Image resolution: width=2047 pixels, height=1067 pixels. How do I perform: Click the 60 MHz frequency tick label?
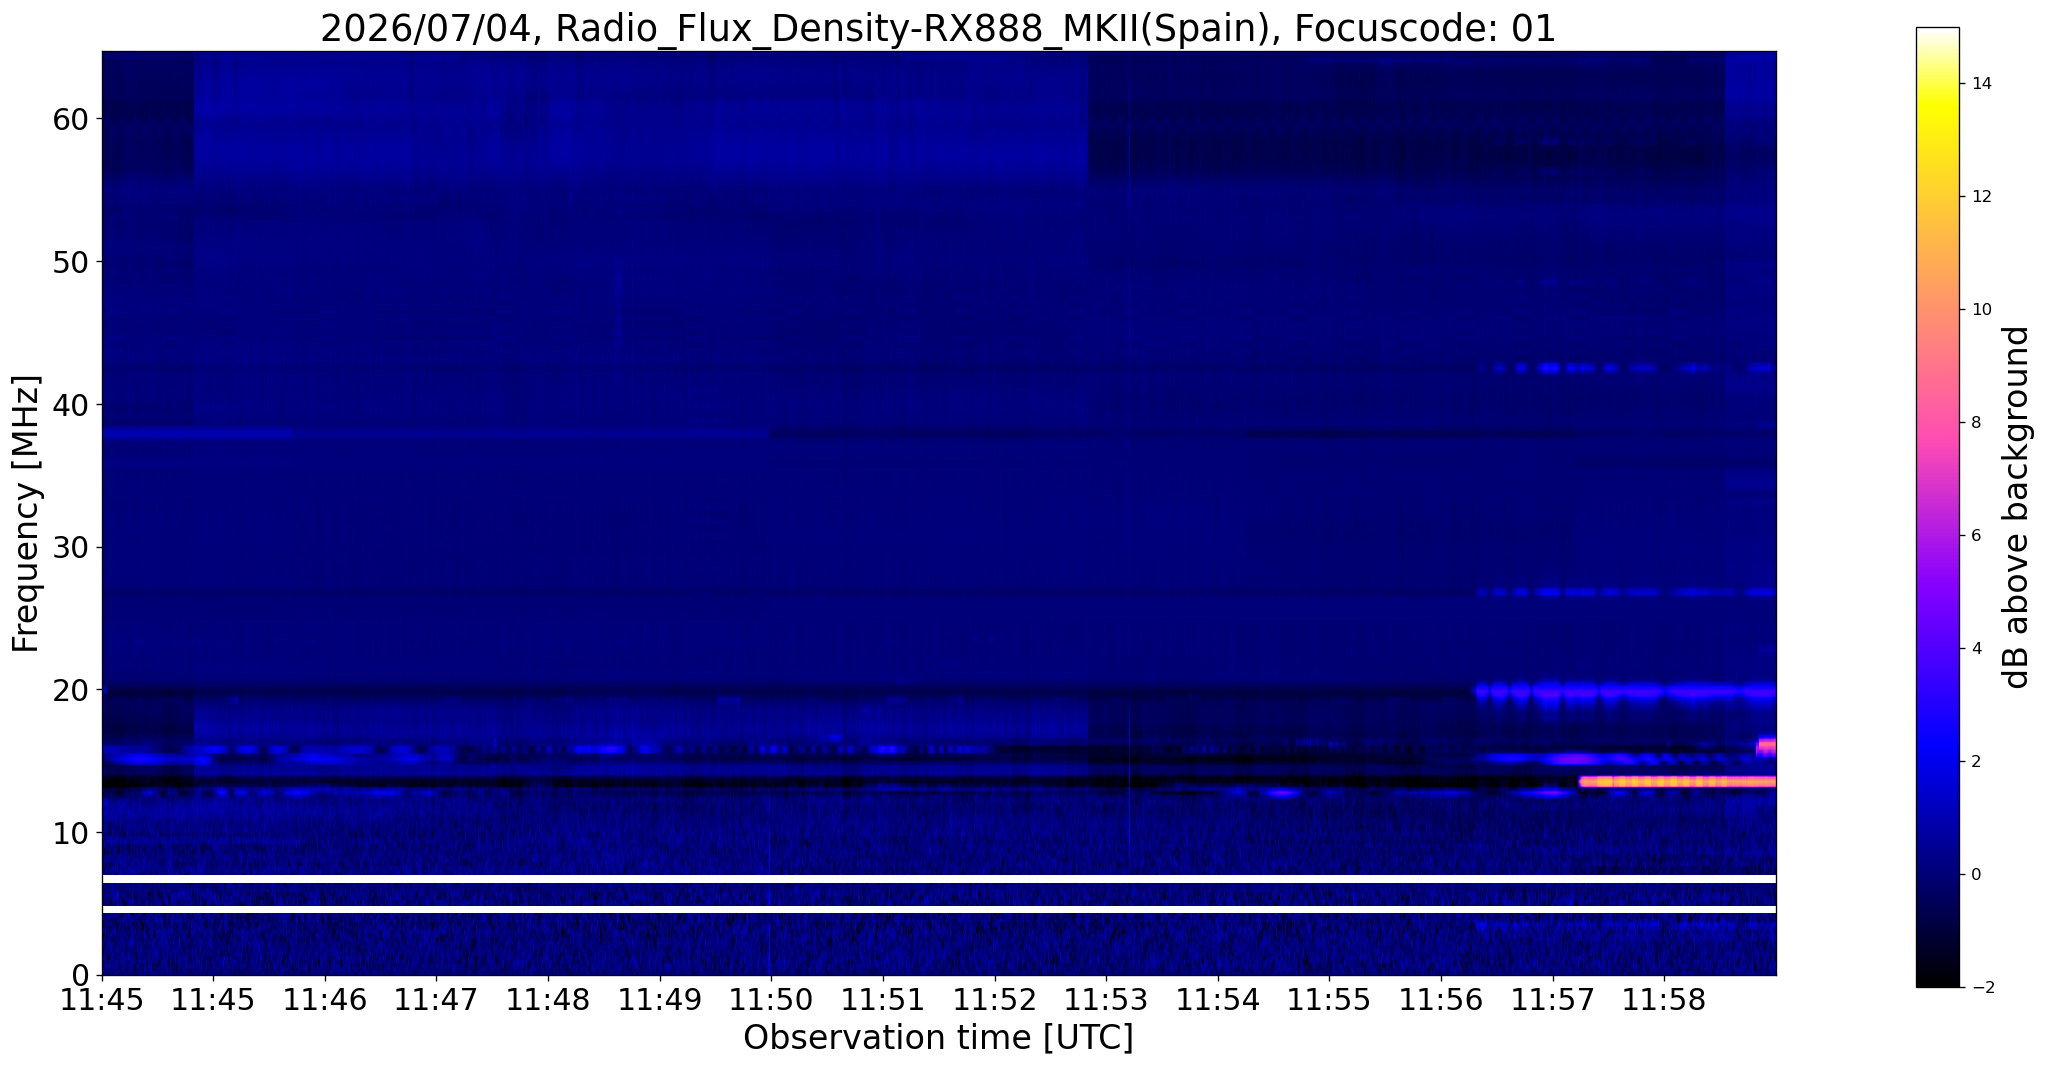71,119
